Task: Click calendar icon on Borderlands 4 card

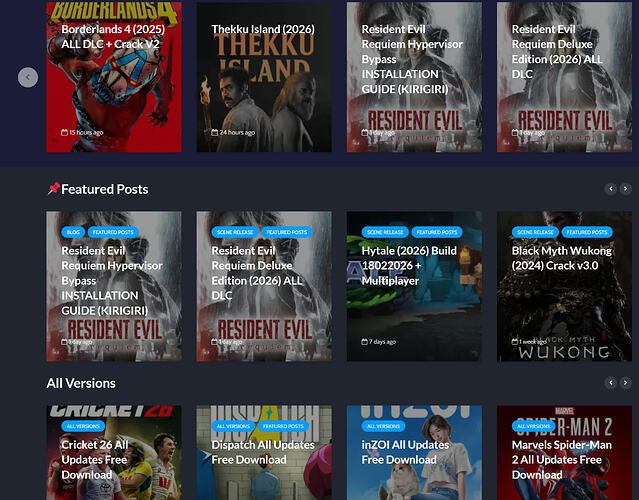Action: 64,132
